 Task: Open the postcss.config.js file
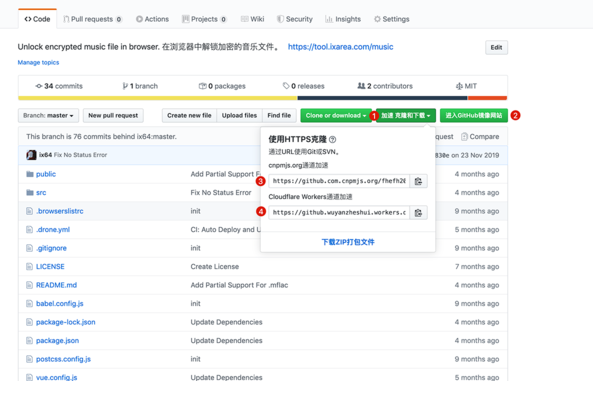pyautogui.click(x=64, y=359)
